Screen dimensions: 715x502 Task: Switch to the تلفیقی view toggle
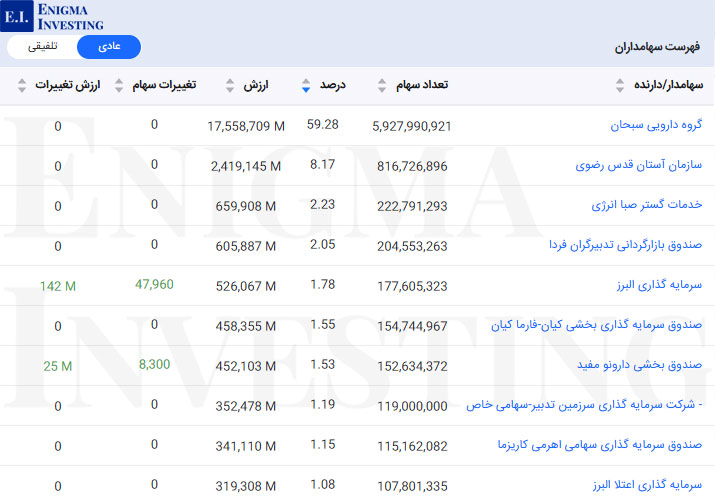click(42, 47)
